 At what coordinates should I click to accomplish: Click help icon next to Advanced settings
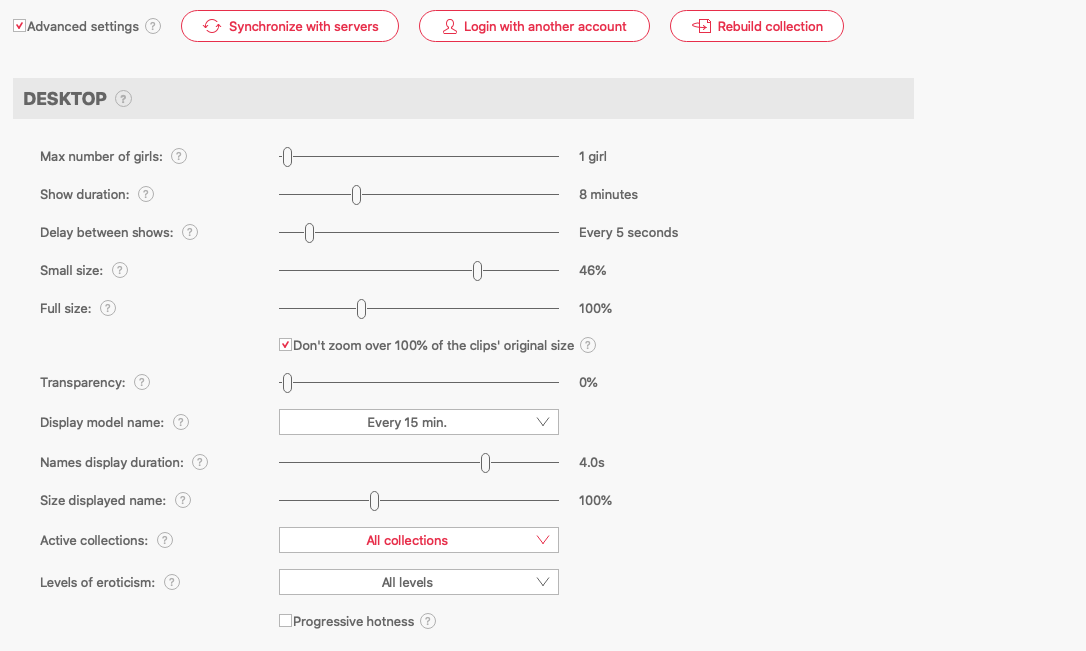click(x=152, y=27)
